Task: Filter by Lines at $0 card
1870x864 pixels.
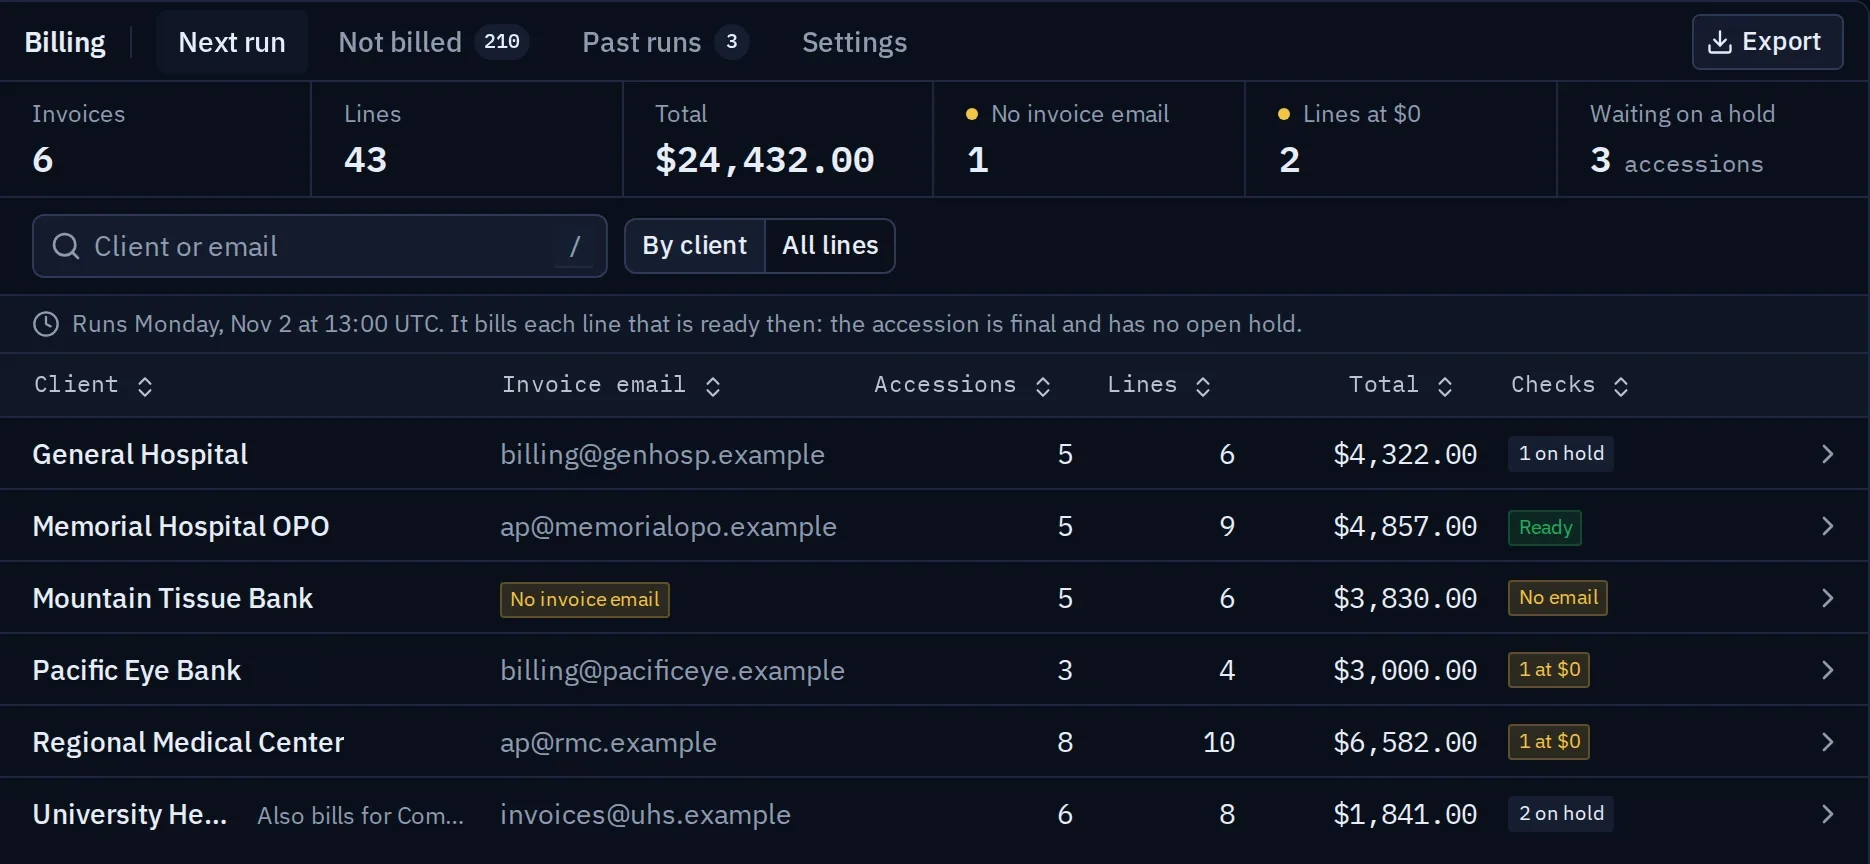Action: tap(1401, 139)
